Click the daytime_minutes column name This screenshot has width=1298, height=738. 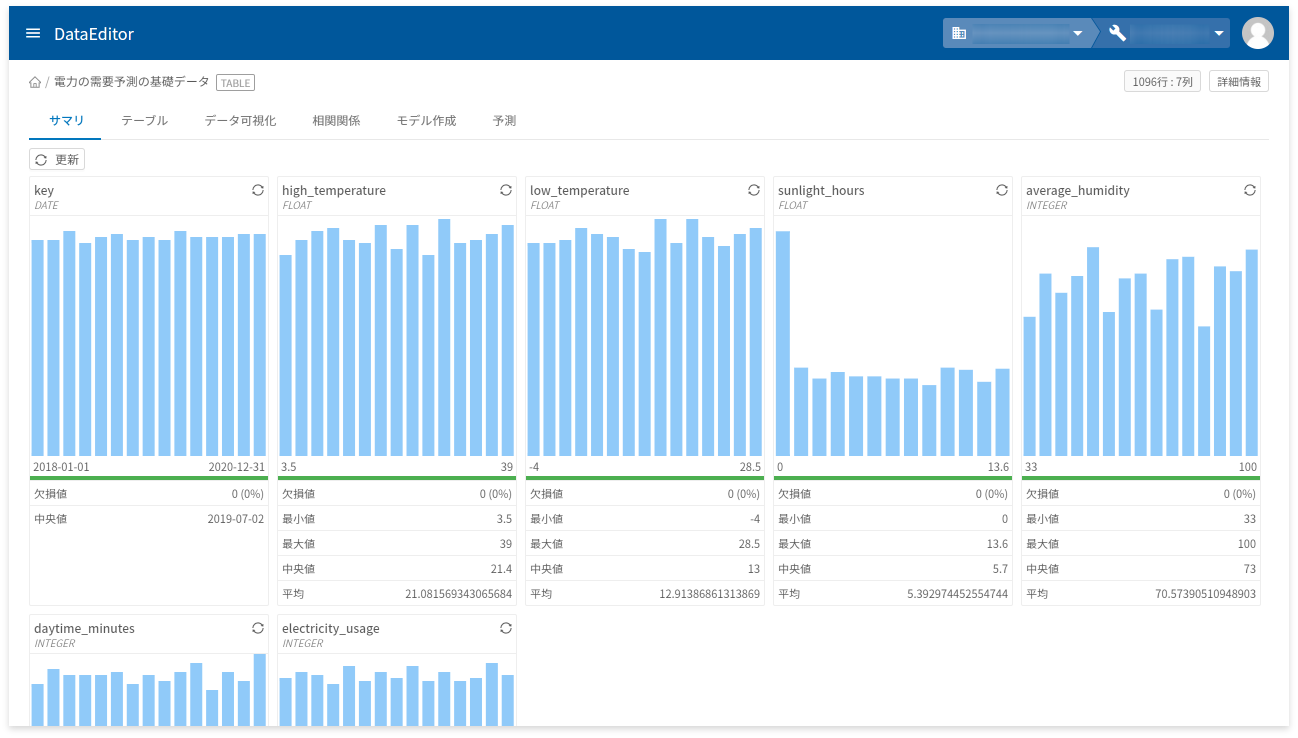tap(84, 628)
